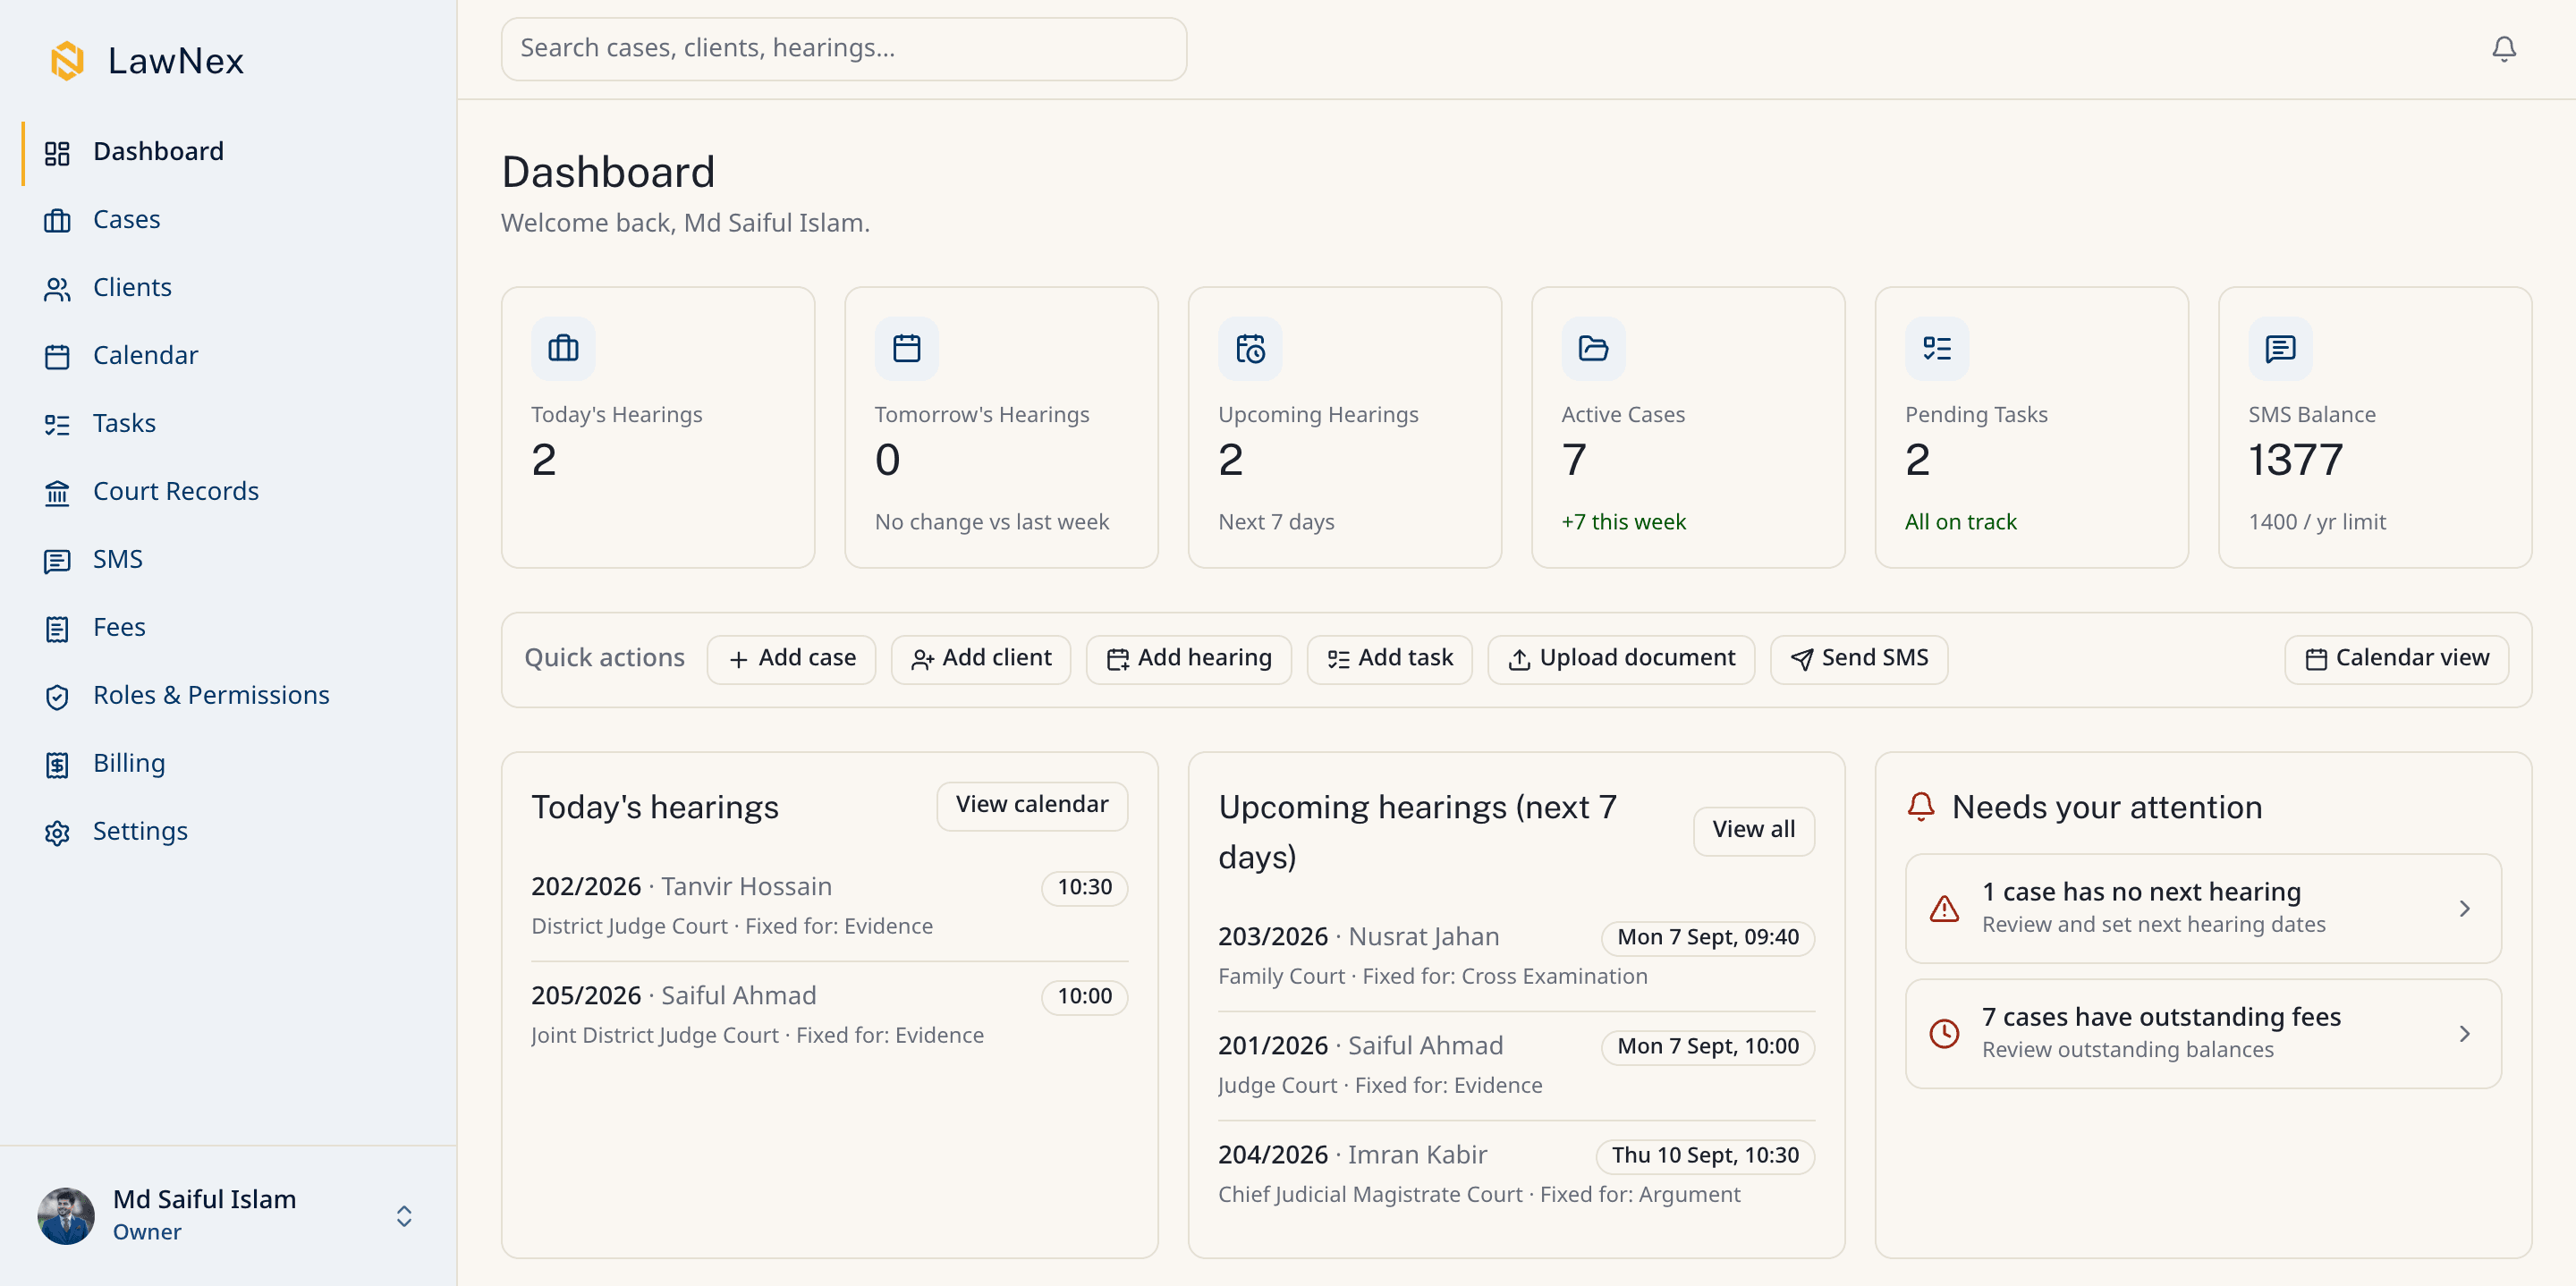Screen dimensions: 2576x1286
Task: Click the Add hearing button
Action: (1188, 659)
